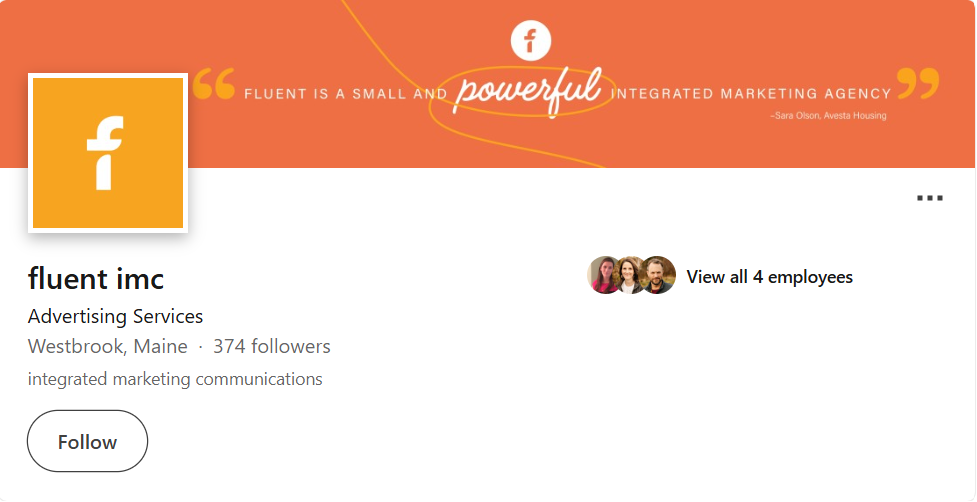Click the white f letter inside company logo
The image size is (977, 502).
point(104,152)
